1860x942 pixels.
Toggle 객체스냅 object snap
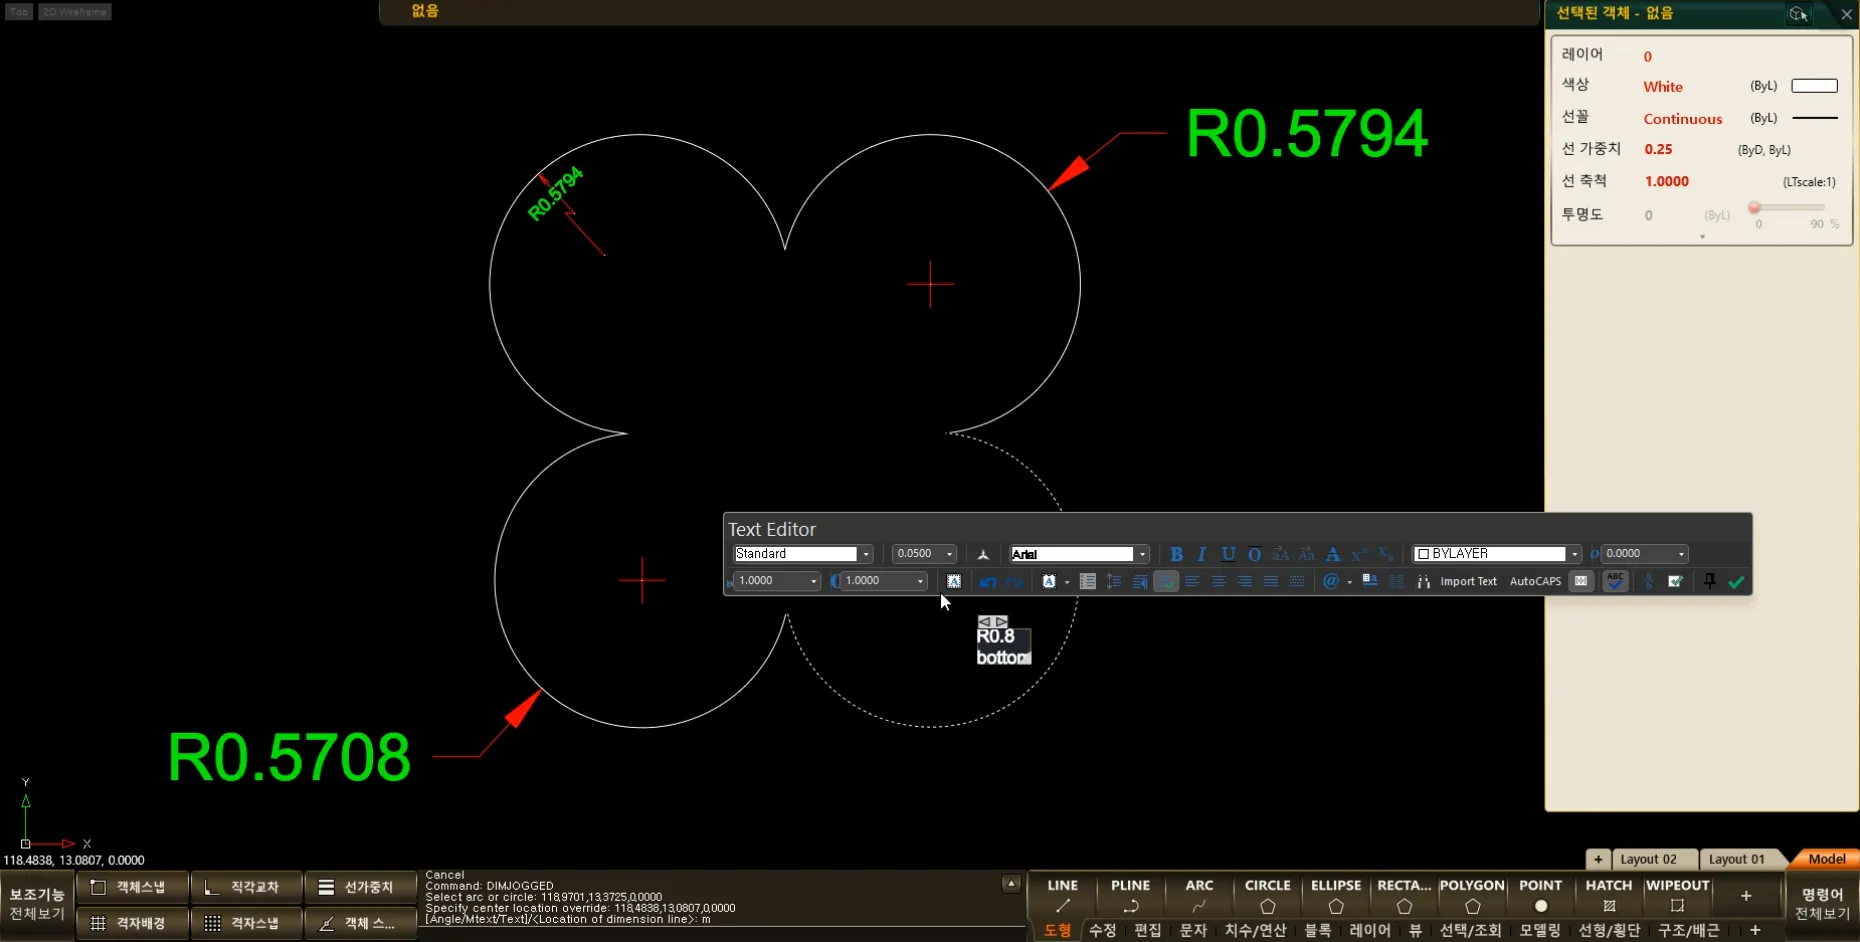coord(131,887)
